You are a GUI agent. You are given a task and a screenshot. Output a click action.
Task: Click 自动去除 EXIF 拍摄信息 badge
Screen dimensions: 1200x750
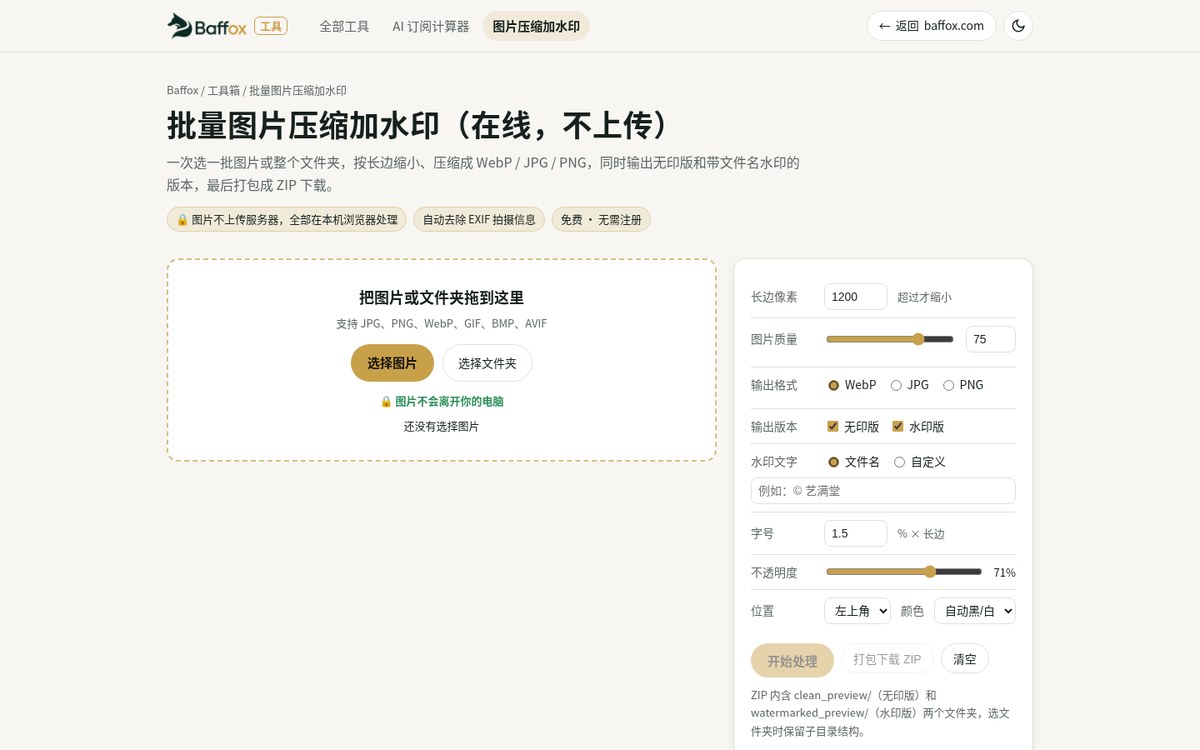point(479,219)
